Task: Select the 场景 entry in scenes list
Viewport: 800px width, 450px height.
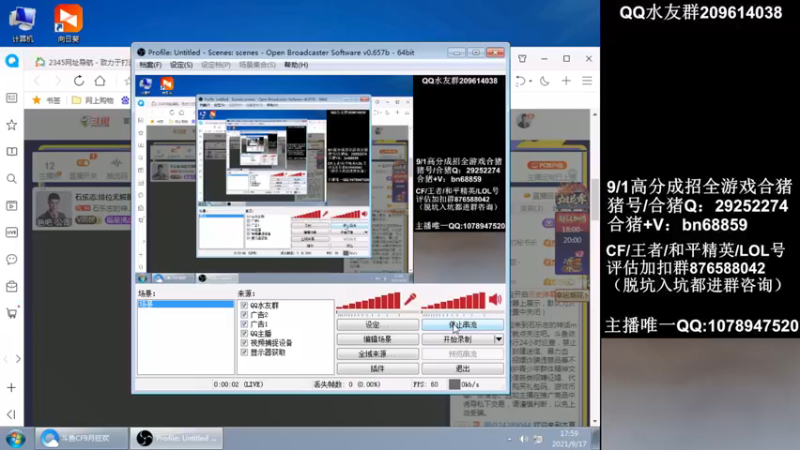Action: pyautogui.click(x=186, y=304)
